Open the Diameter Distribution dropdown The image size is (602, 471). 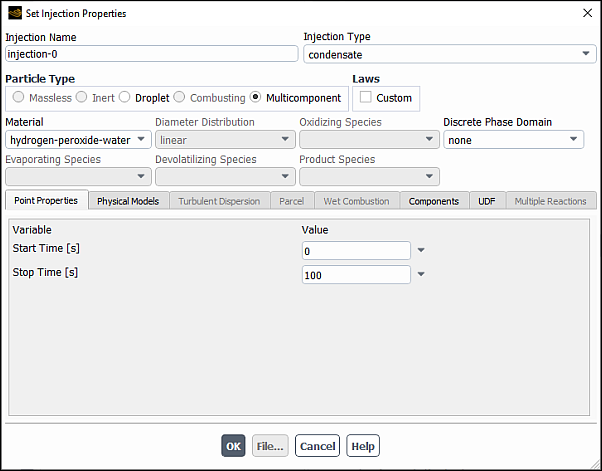pos(225,140)
